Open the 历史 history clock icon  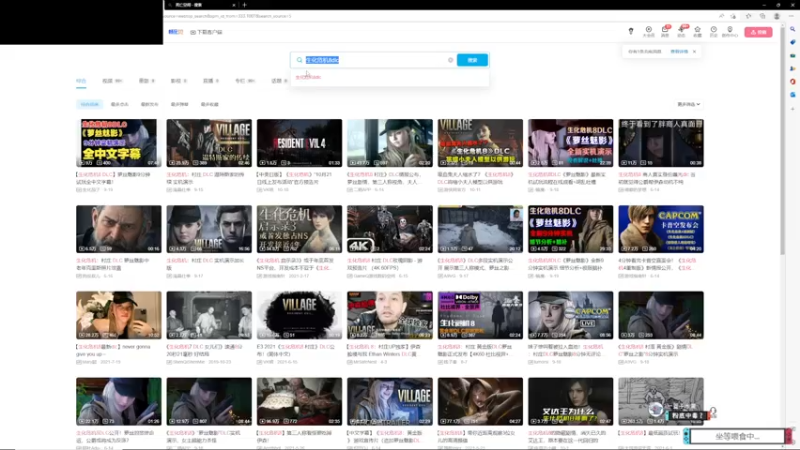pos(714,31)
